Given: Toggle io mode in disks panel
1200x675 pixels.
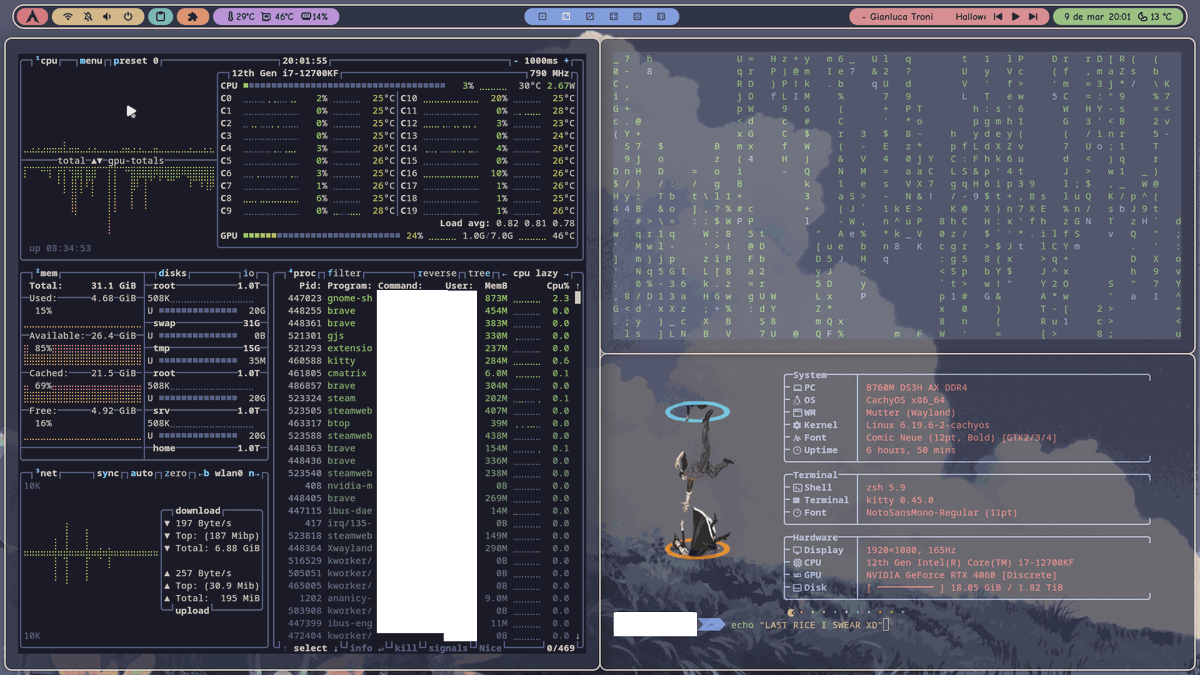Looking at the screenshot, I should click(249, 273).
